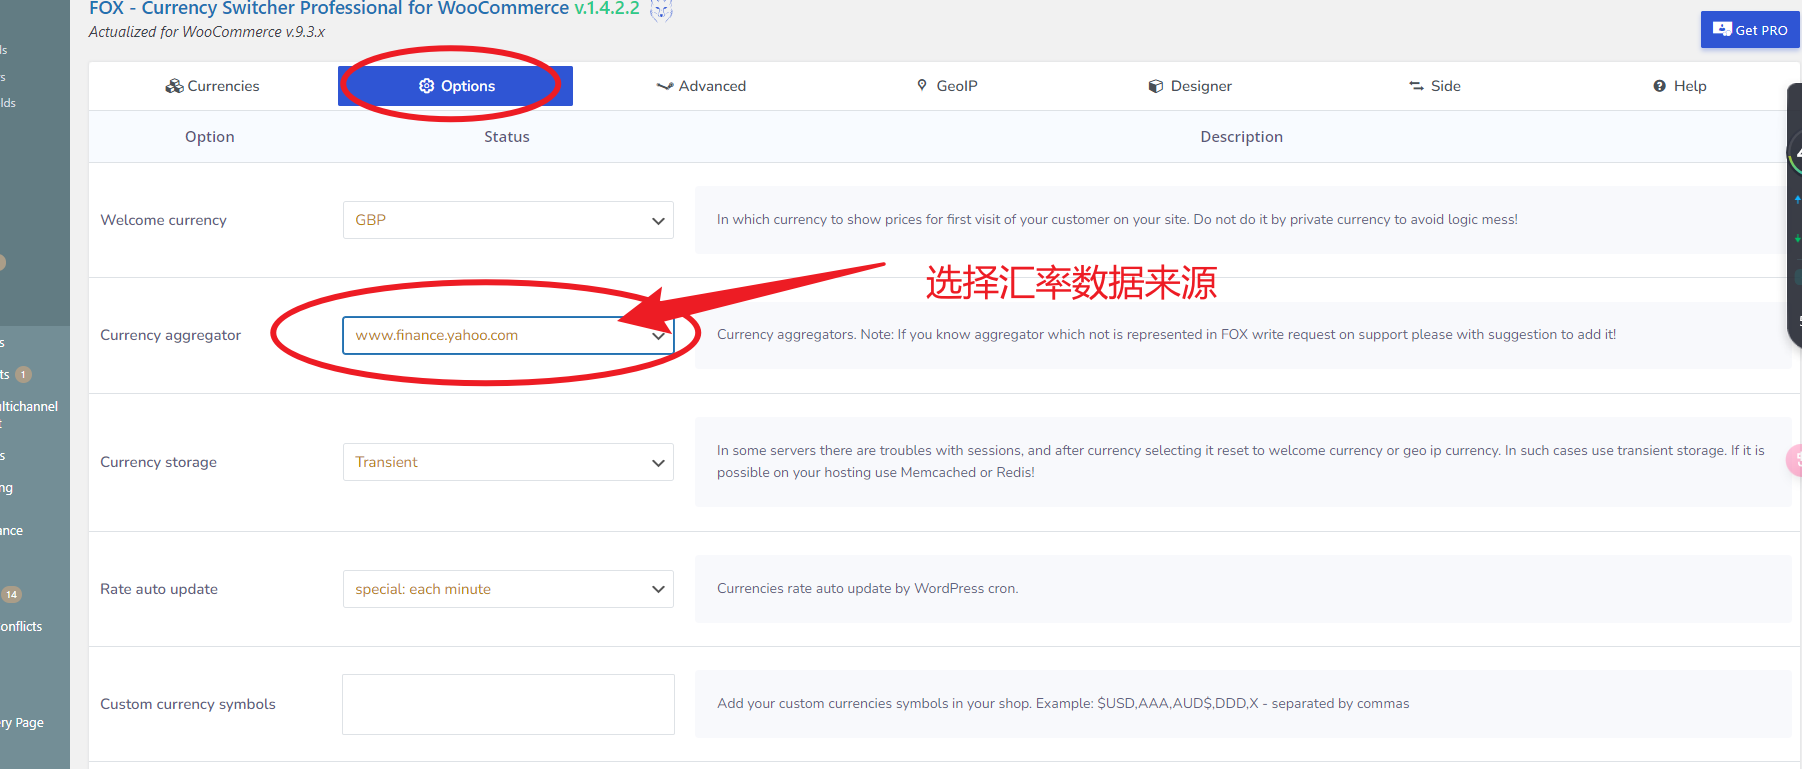
Task: Expand the Currency aggregator dropdown
Action: (508, 335)
